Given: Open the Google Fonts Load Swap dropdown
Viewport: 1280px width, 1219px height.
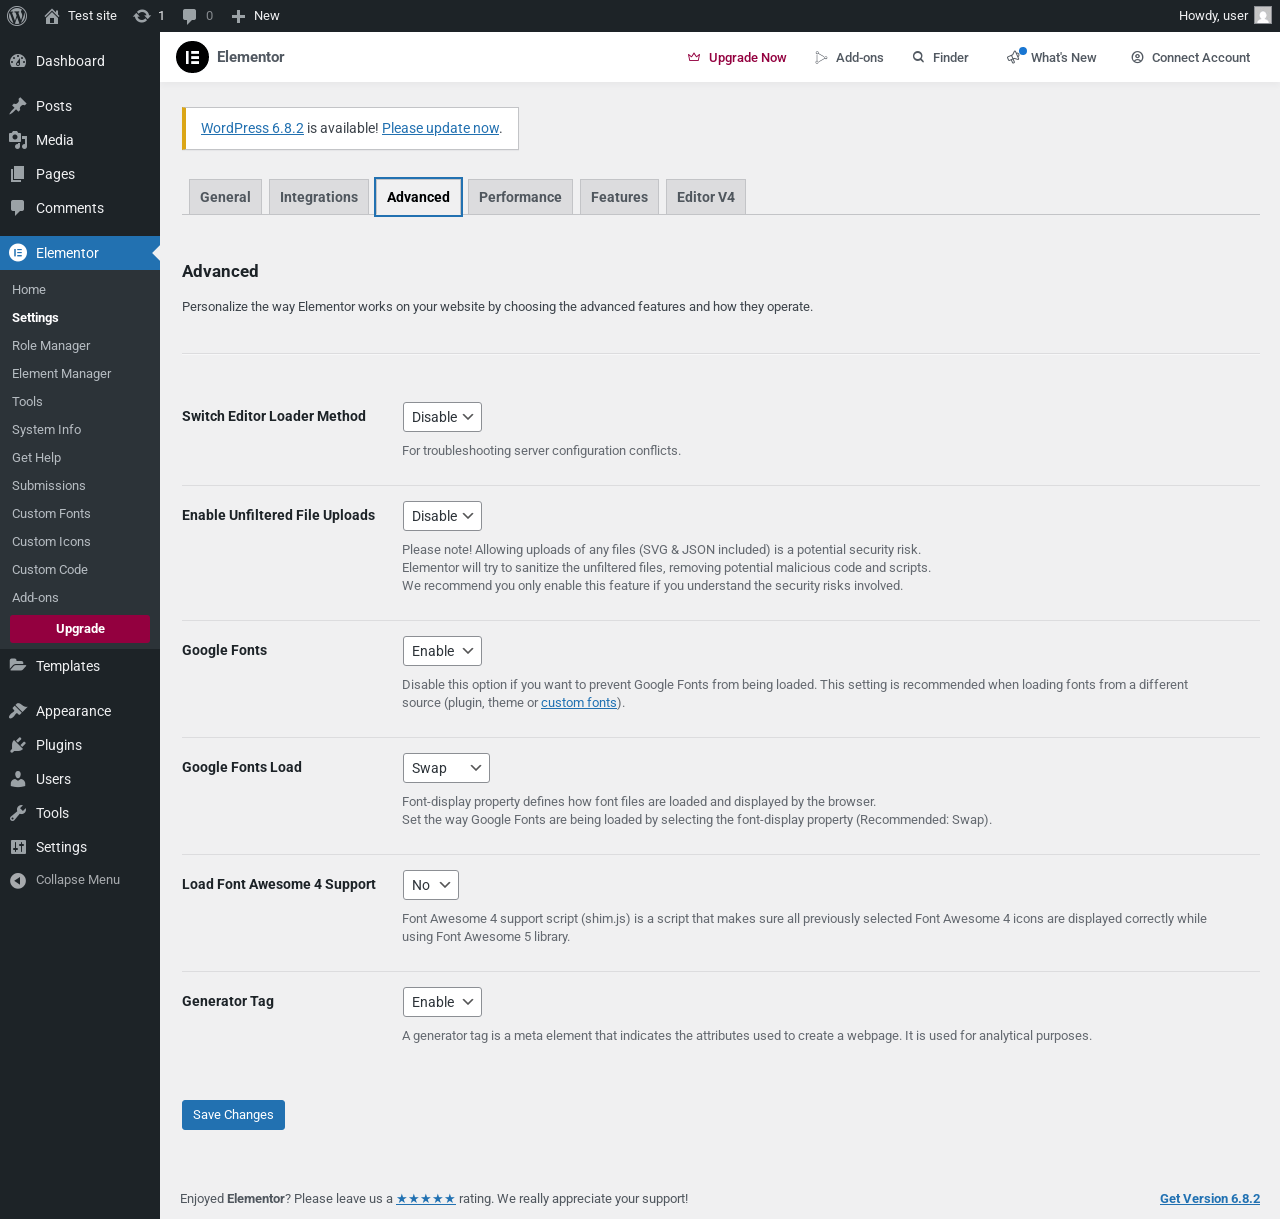Looking at the screenshot, I should [x=446, y=768].
